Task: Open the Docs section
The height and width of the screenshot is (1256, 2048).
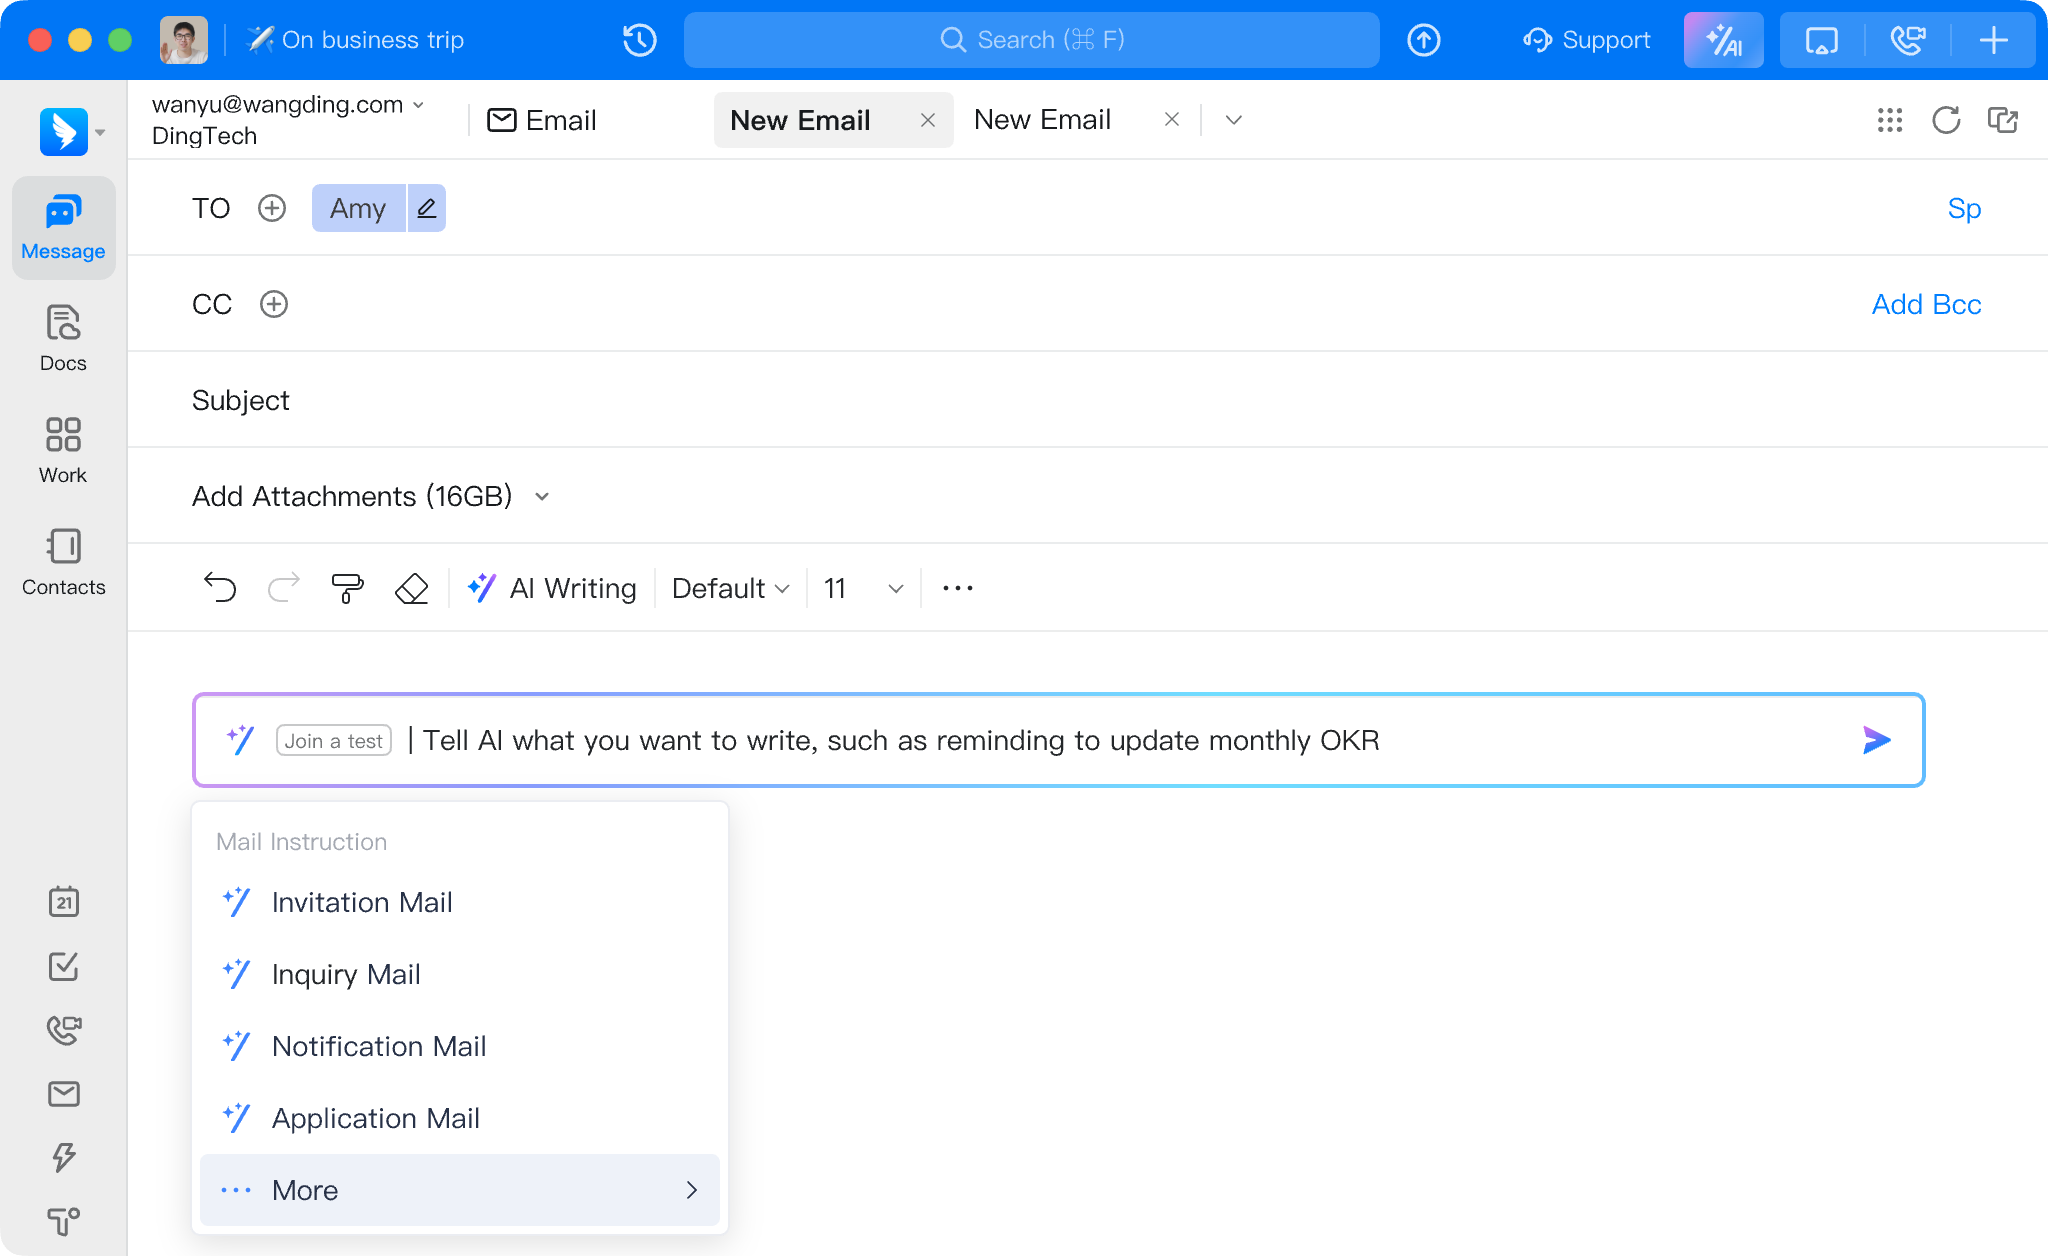Action: point(63,337)
